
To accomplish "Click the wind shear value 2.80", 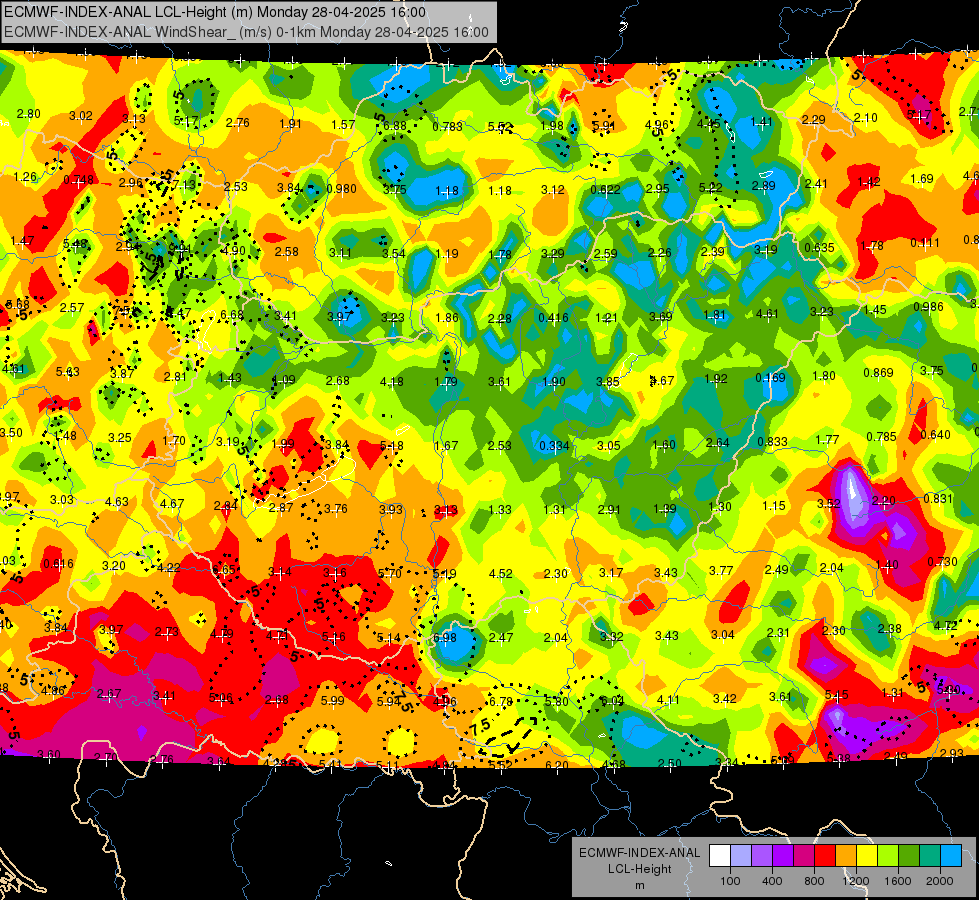I will [x=29, y=114].
